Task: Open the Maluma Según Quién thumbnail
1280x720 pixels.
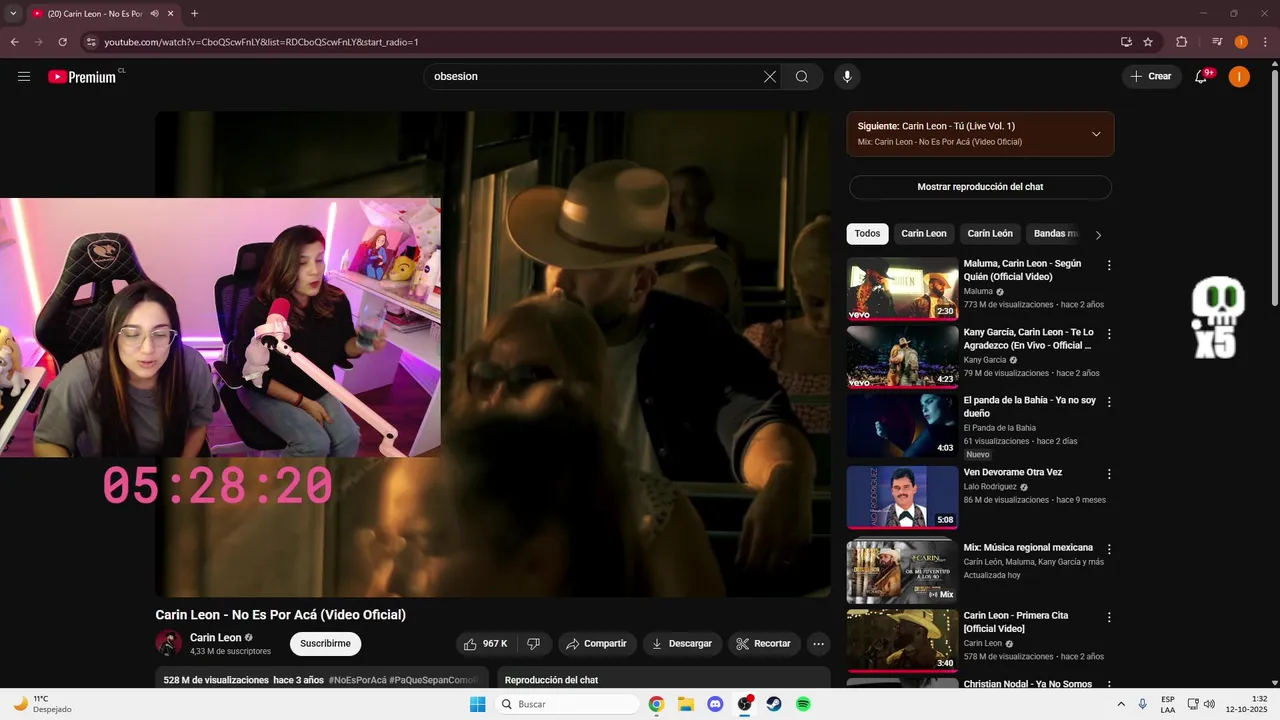Action: [x=902, y=289]
